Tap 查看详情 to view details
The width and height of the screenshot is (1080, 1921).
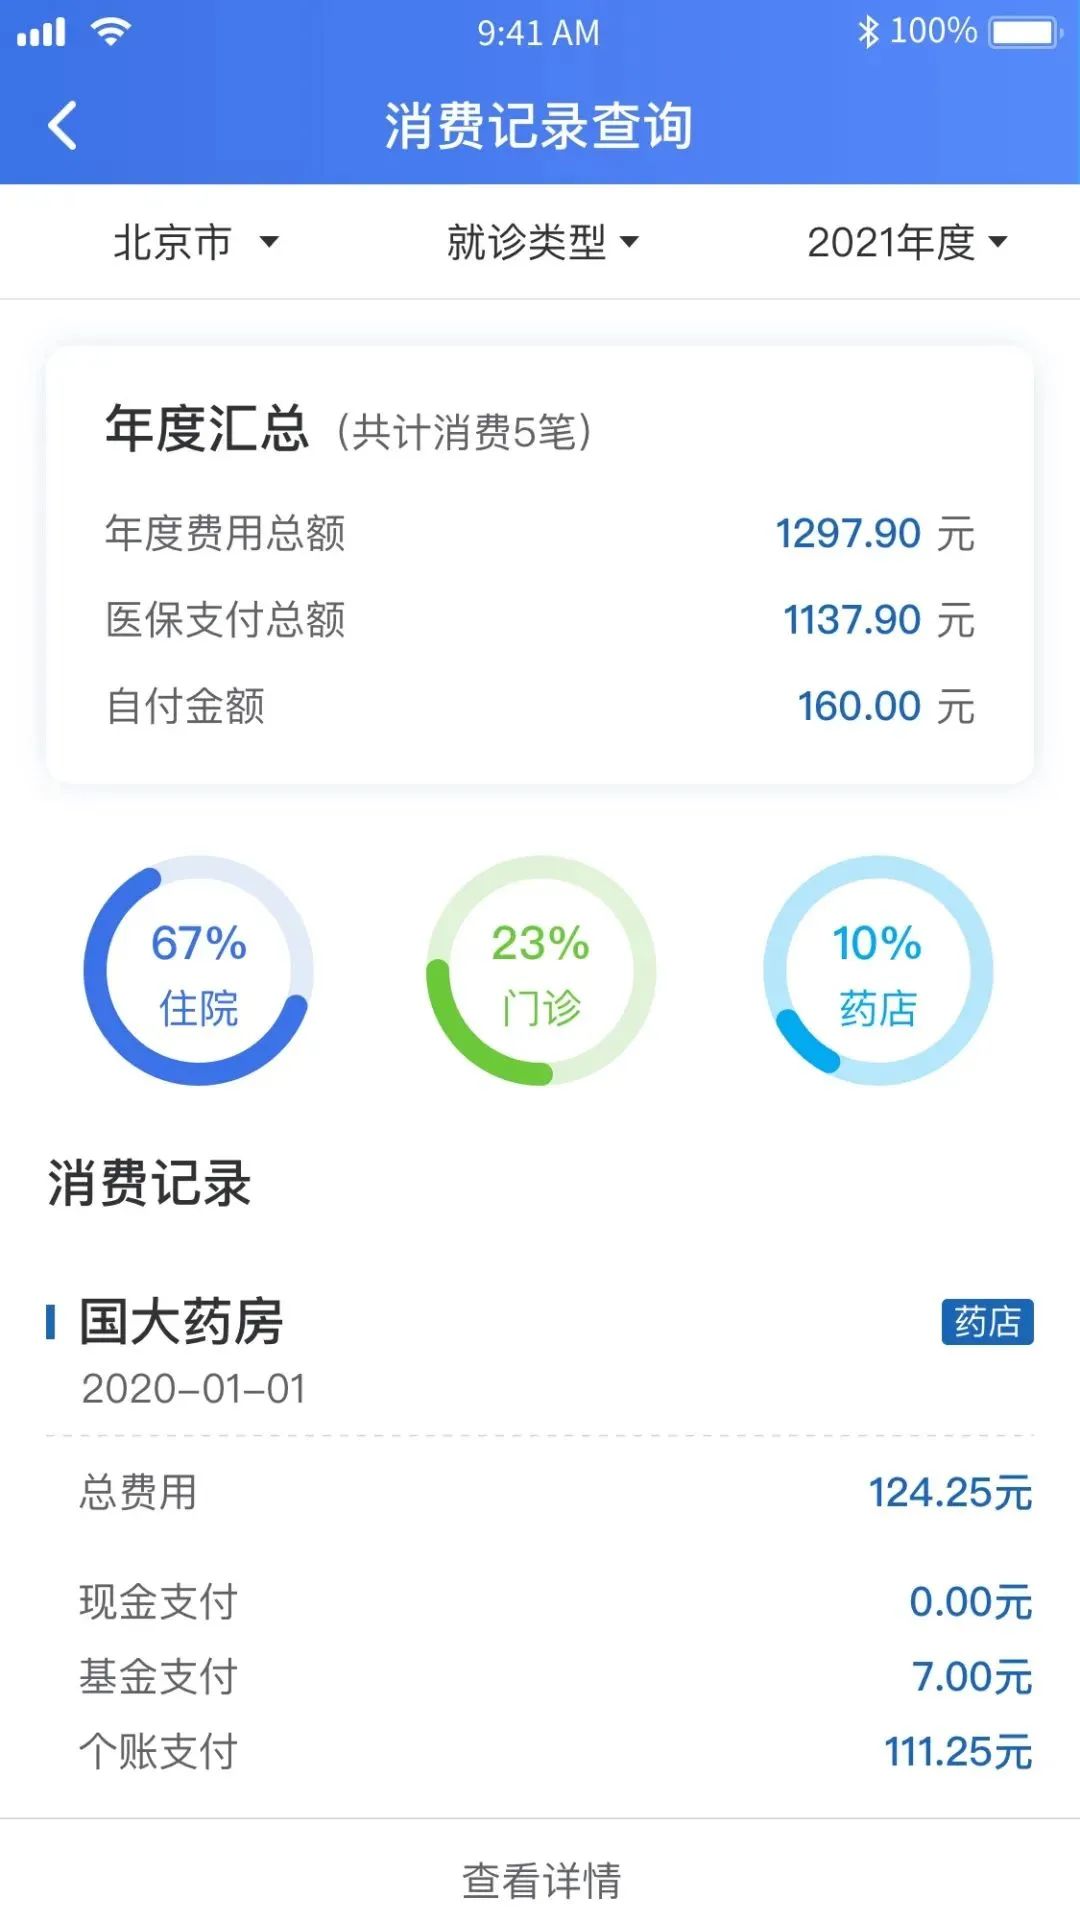pos(541,1880)
